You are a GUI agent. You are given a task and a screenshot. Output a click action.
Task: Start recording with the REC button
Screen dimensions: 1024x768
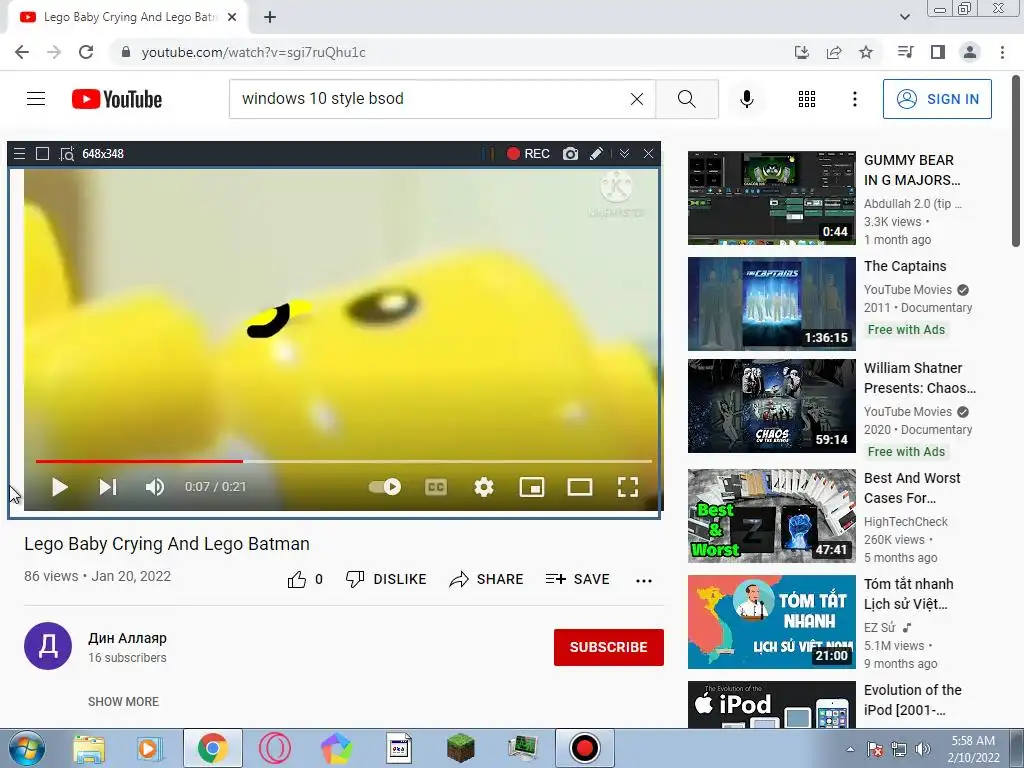click(528, 153)
